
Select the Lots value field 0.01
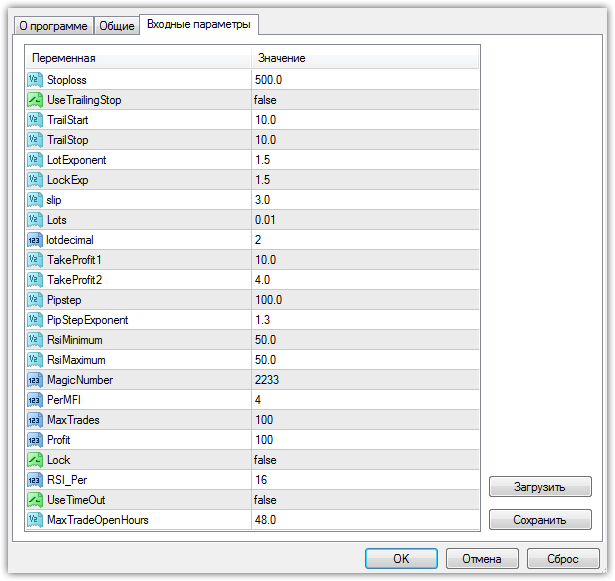[x=365, y=220]
